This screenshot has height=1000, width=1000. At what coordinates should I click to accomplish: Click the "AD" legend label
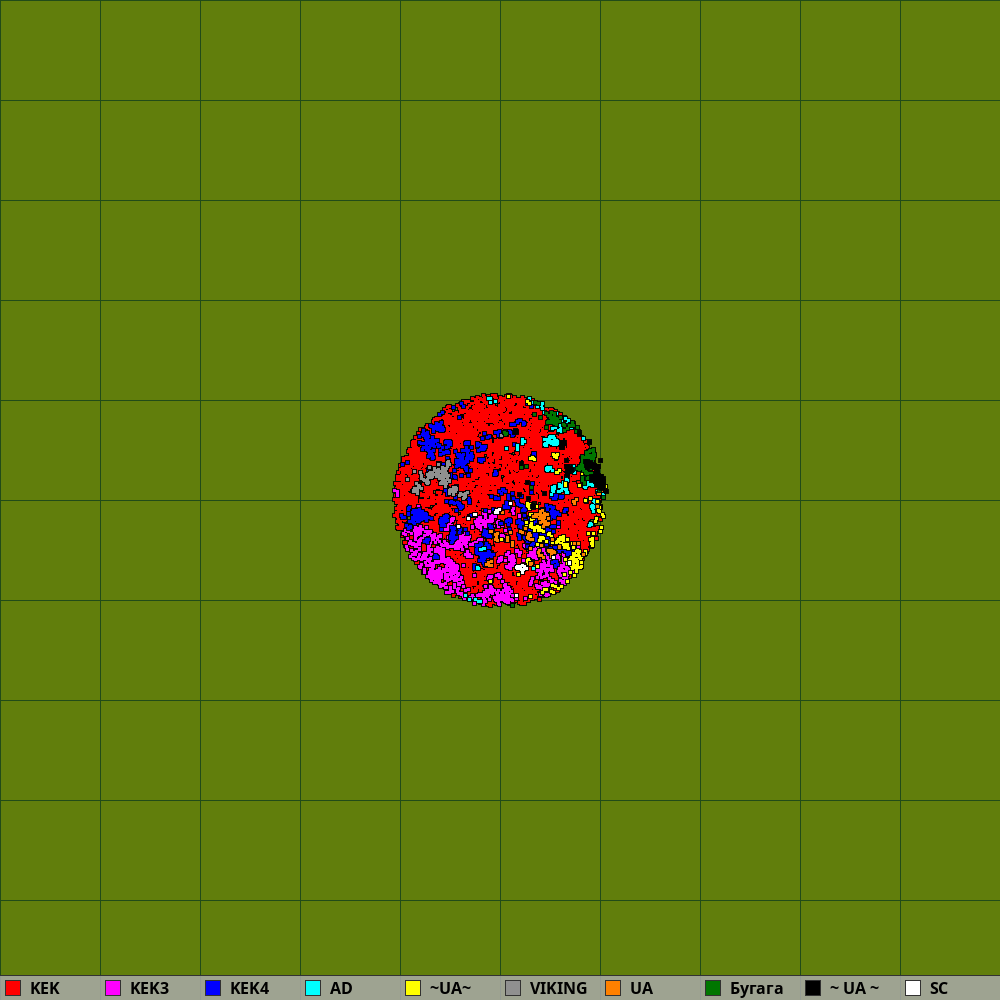[341, 989]
